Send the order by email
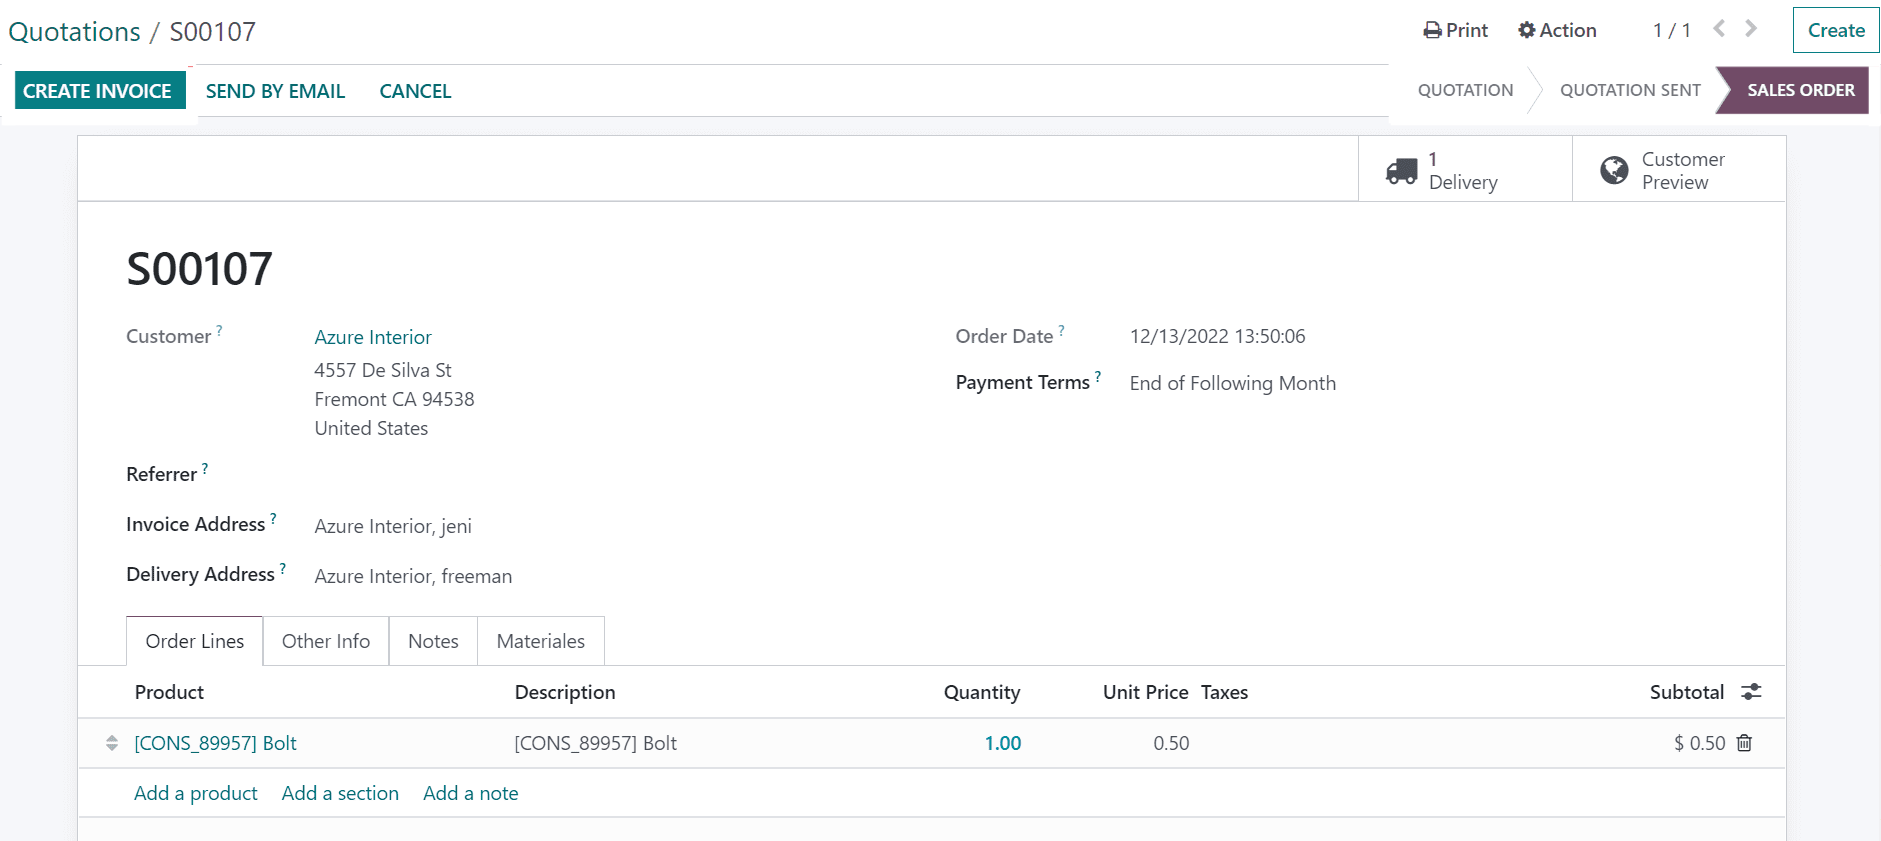Image resolution: width=1881 pixels, height=841 pixels. click(275, 91)
